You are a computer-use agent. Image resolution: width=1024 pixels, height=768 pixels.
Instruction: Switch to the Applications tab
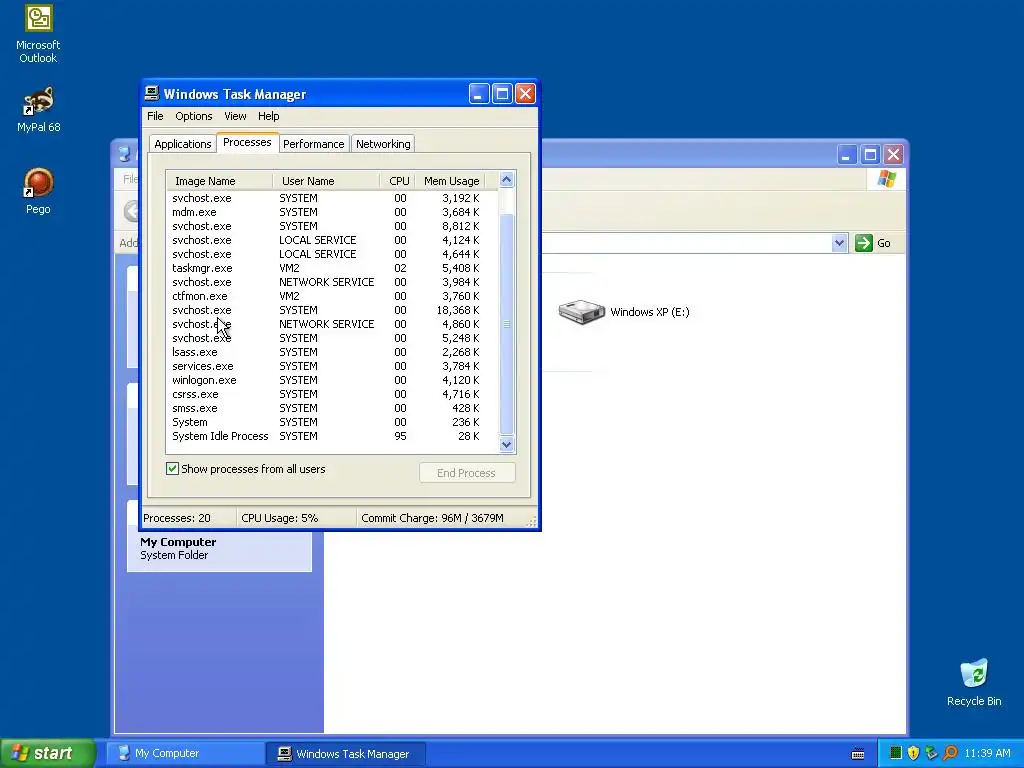coord(183,144)
